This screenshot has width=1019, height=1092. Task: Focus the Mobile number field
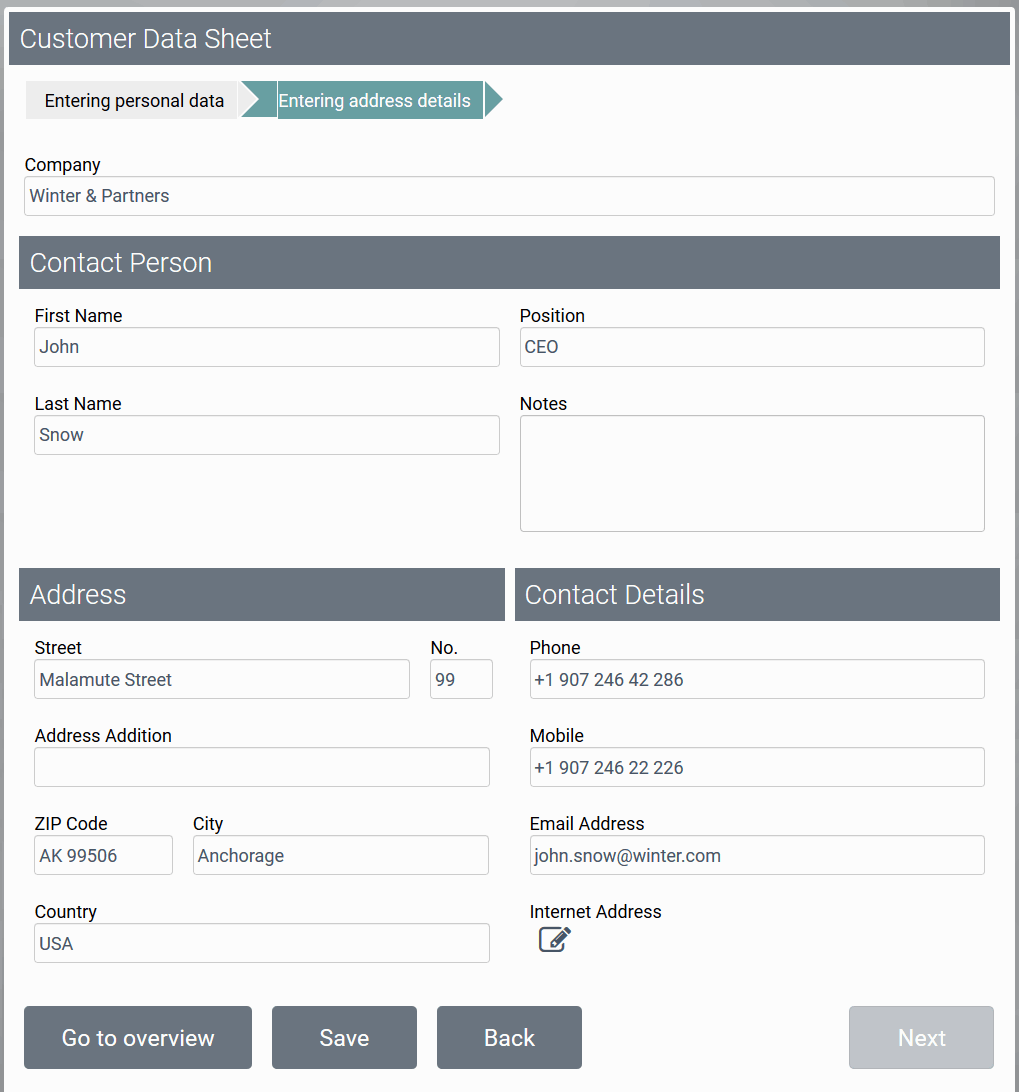[x=757, y=767]
